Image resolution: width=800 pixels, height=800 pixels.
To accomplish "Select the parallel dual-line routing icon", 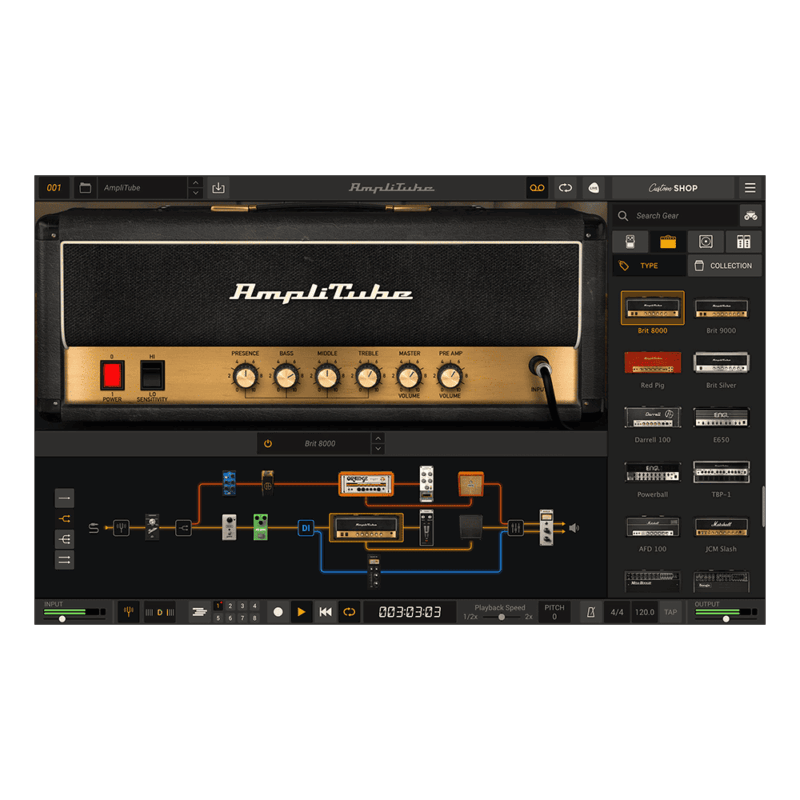I will [x=64, y=560].
